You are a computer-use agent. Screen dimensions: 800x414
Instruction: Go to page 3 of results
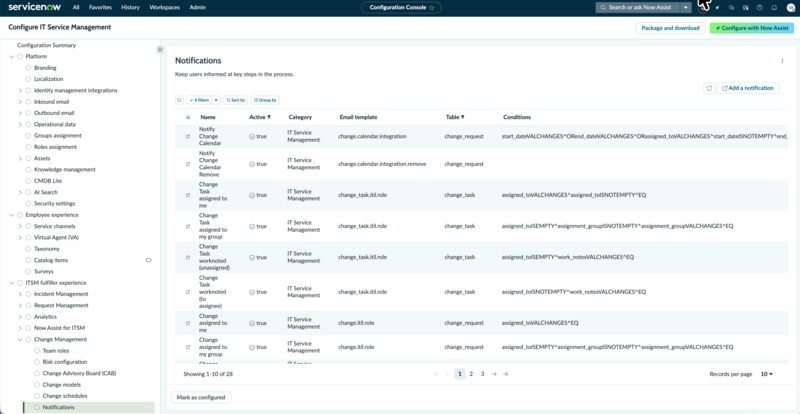[x=482, y=374]
